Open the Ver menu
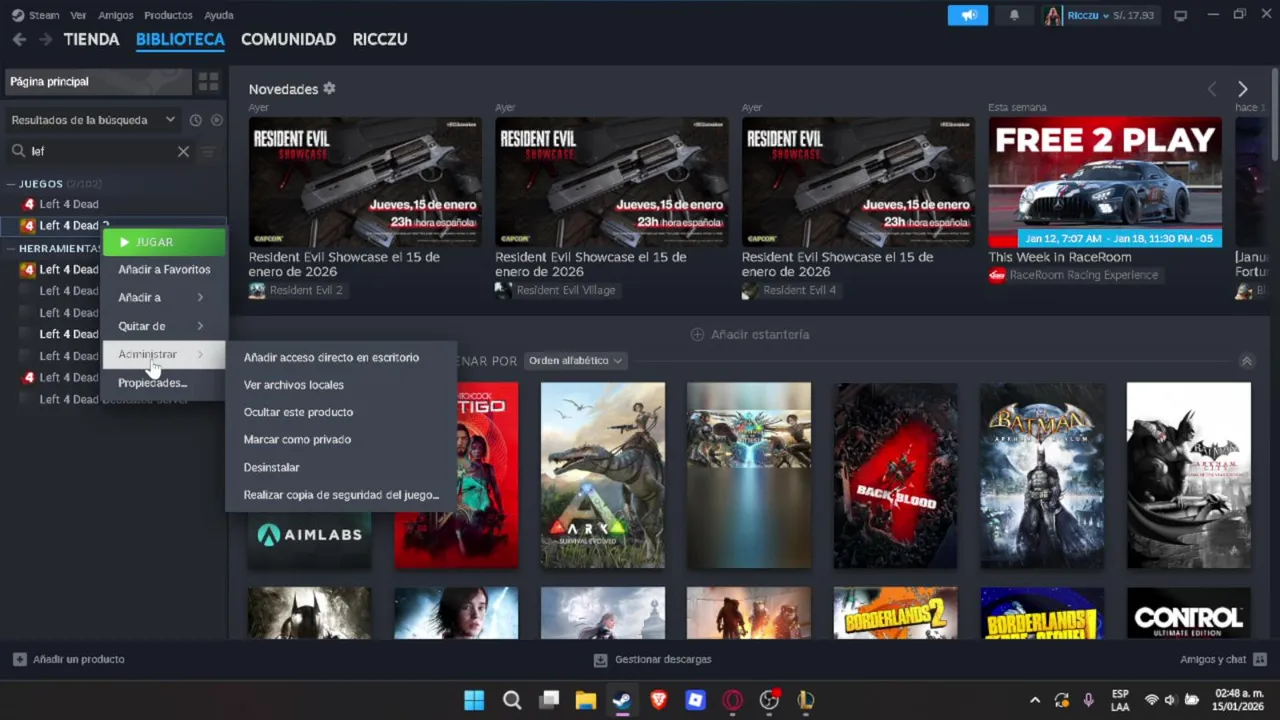 pyautogui.click(x=78, y=15)
